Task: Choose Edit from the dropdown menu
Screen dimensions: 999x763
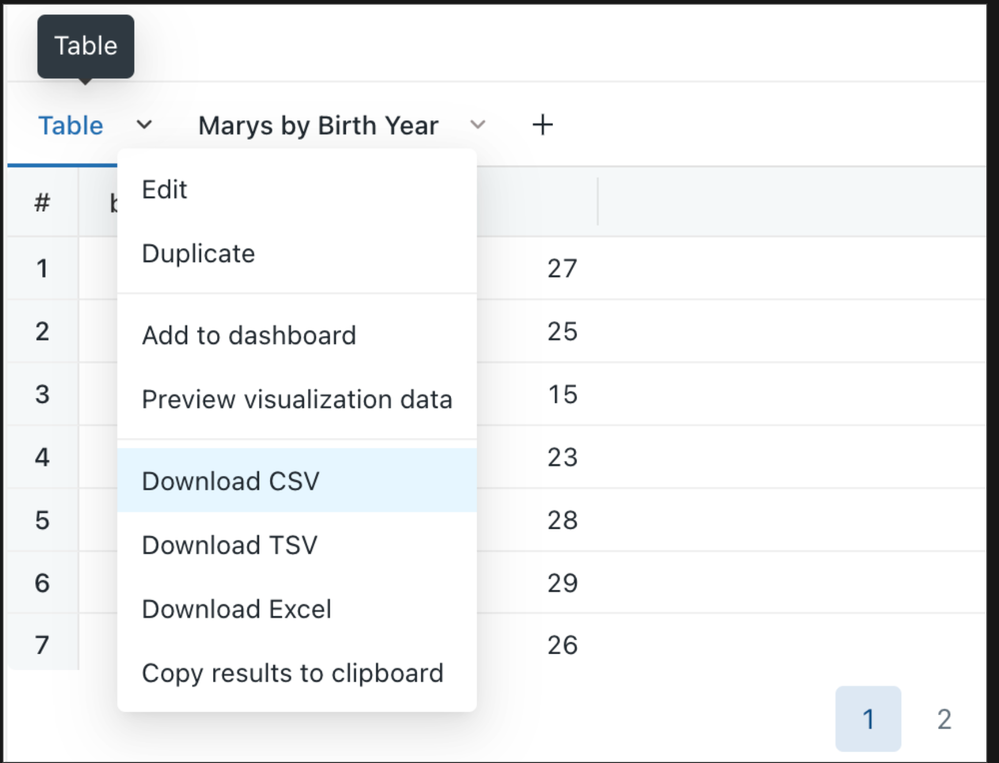Action: pos(165,190)
